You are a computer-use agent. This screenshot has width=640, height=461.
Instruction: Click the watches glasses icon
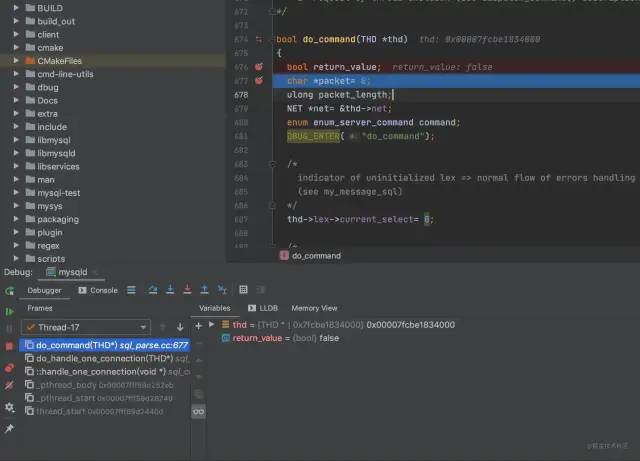click(199, 412)
